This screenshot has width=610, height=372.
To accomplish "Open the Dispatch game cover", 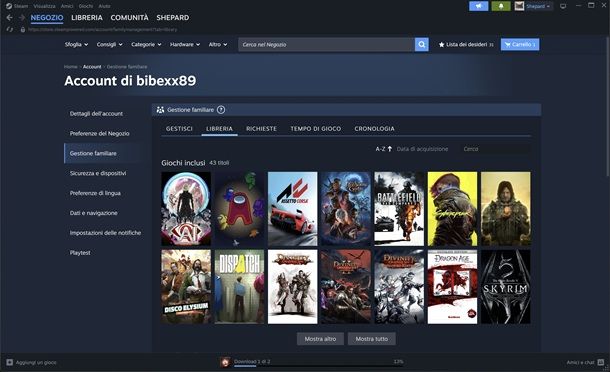I will (x=239, y=286).
